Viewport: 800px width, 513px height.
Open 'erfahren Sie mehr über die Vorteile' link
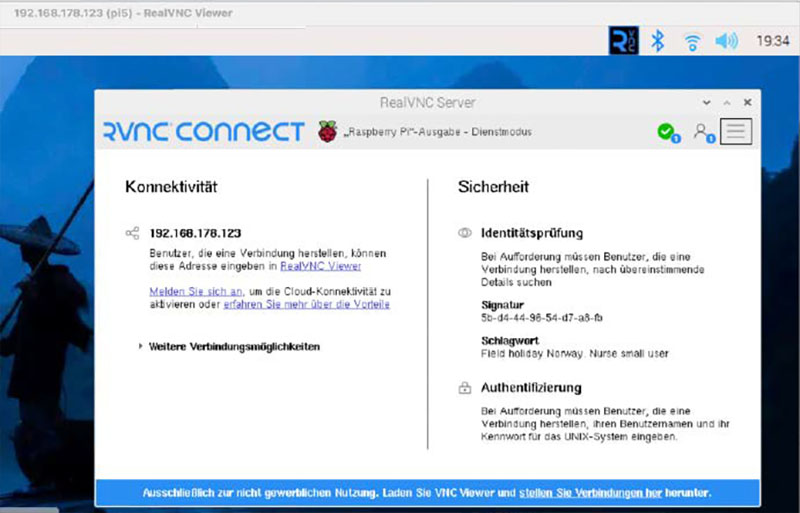click(307, 304)
